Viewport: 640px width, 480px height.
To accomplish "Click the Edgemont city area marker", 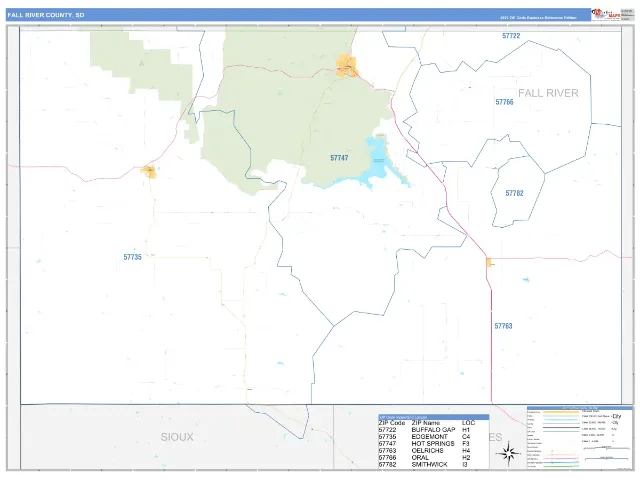I will [149, 172].
